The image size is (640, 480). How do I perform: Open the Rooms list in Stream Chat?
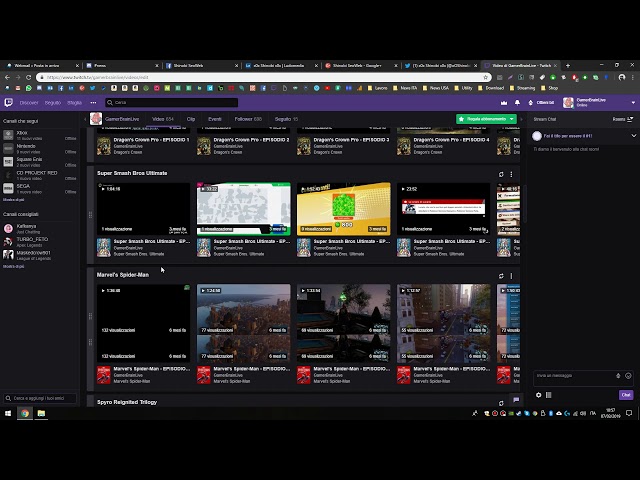(622, 119)
